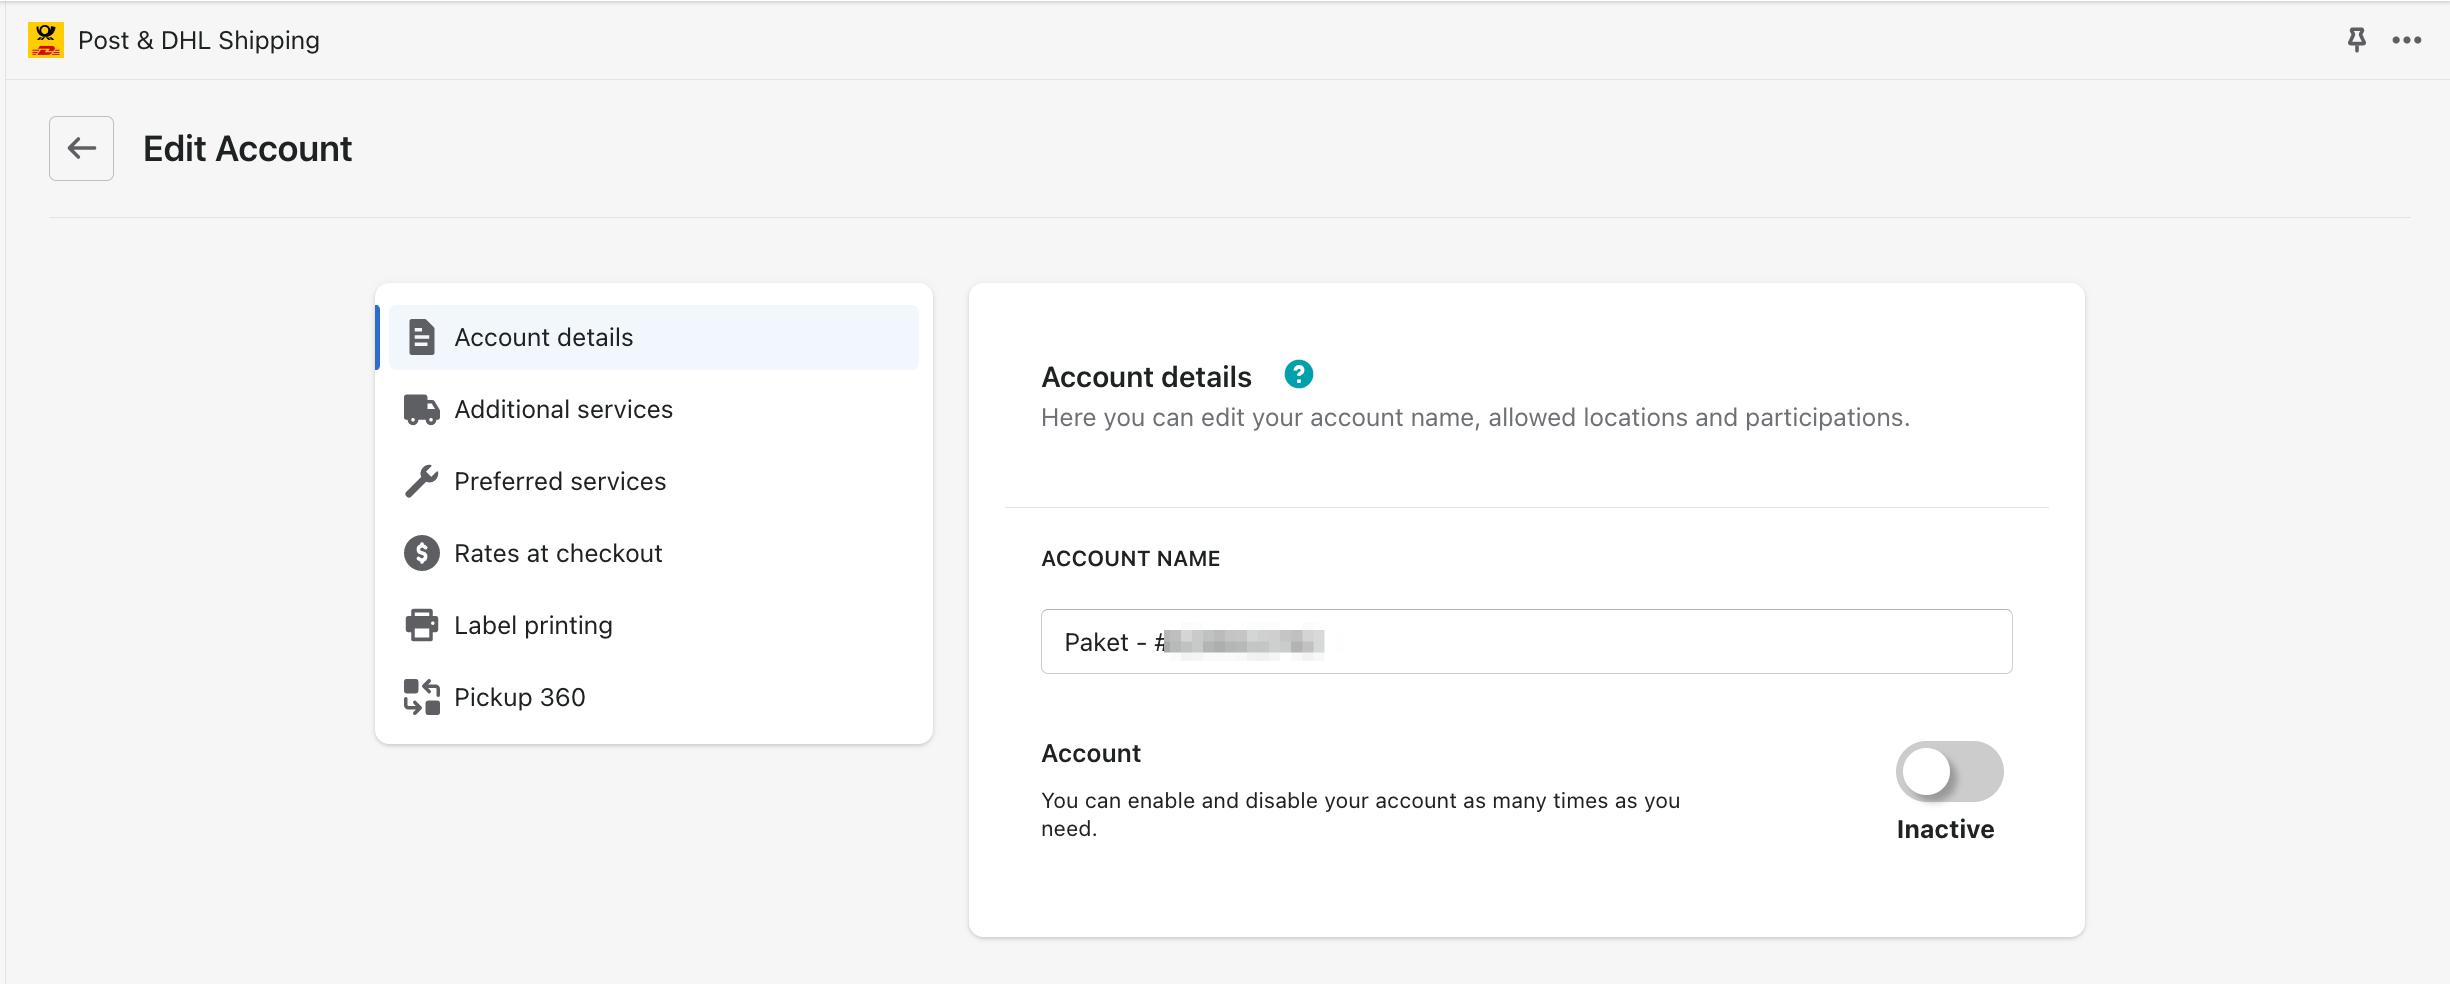Click the Account details document icon

pos(422,337)
